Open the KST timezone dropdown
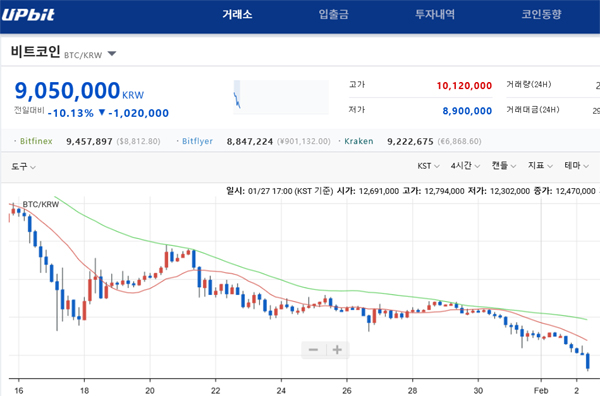Screen dimensions: 600x396 (x=428, y=166)
